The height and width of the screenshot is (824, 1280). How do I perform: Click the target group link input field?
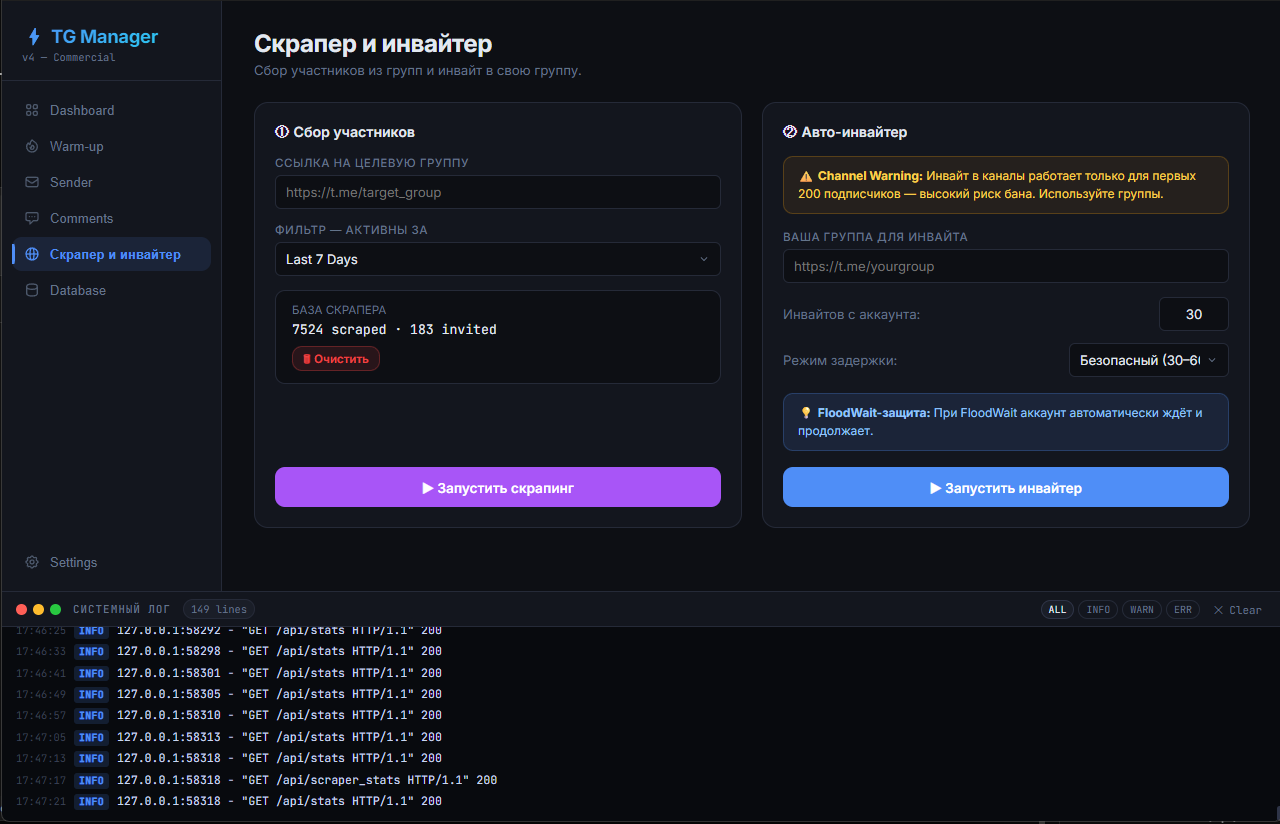click(x=497, y=192)
